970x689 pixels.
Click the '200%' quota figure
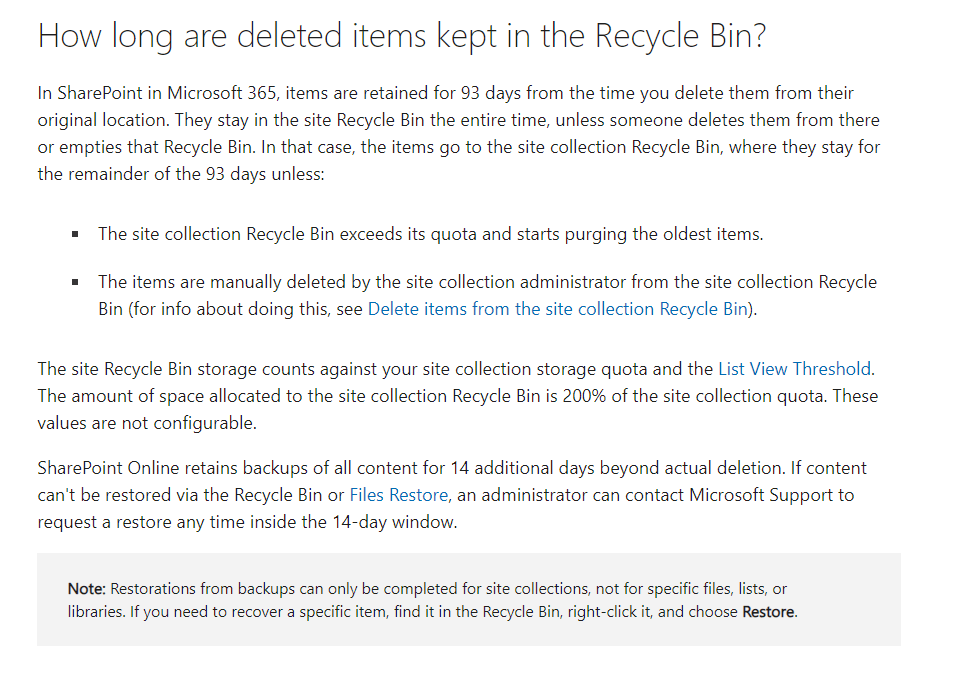click(568, 395)
